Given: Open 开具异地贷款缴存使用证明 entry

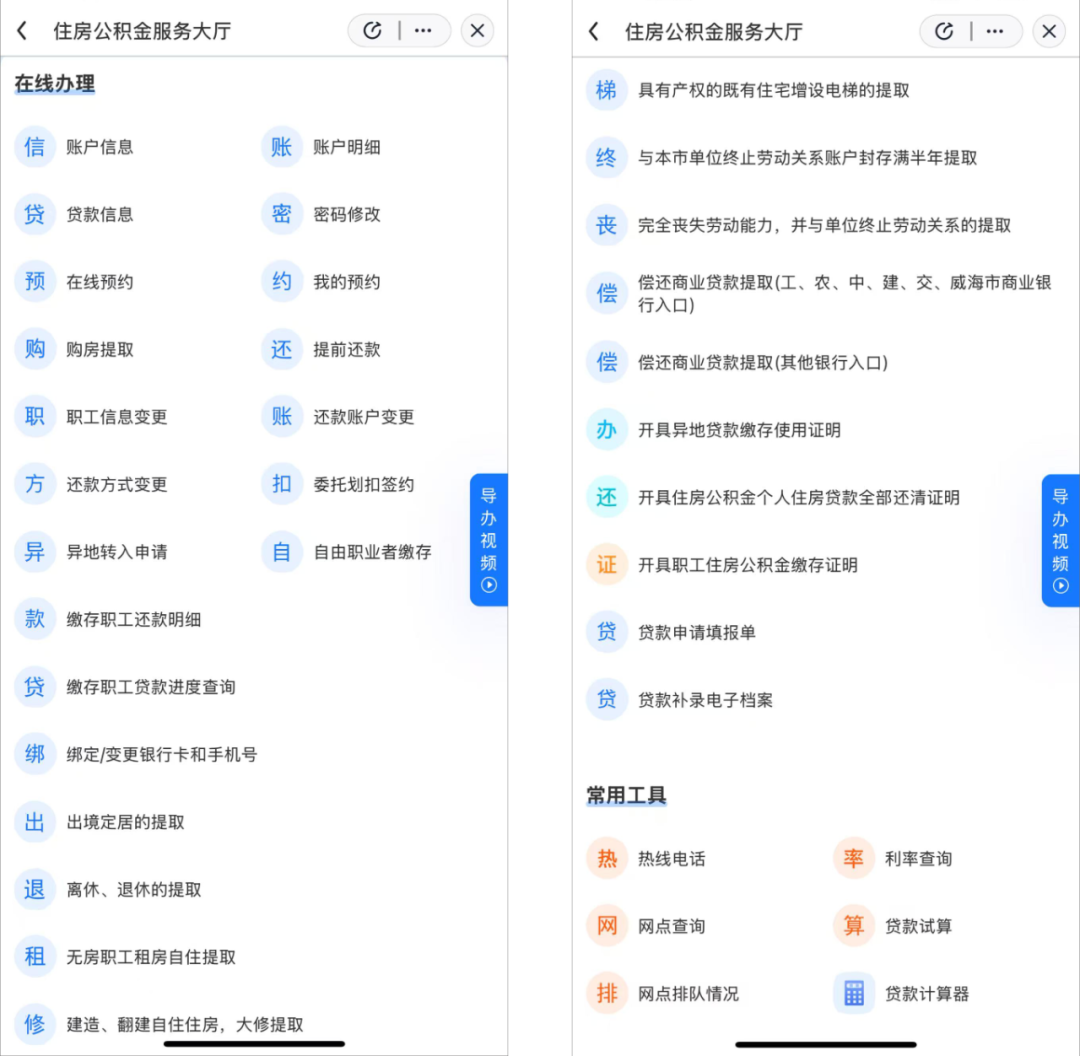Looking at the screenshot, I should pos(739,430).
